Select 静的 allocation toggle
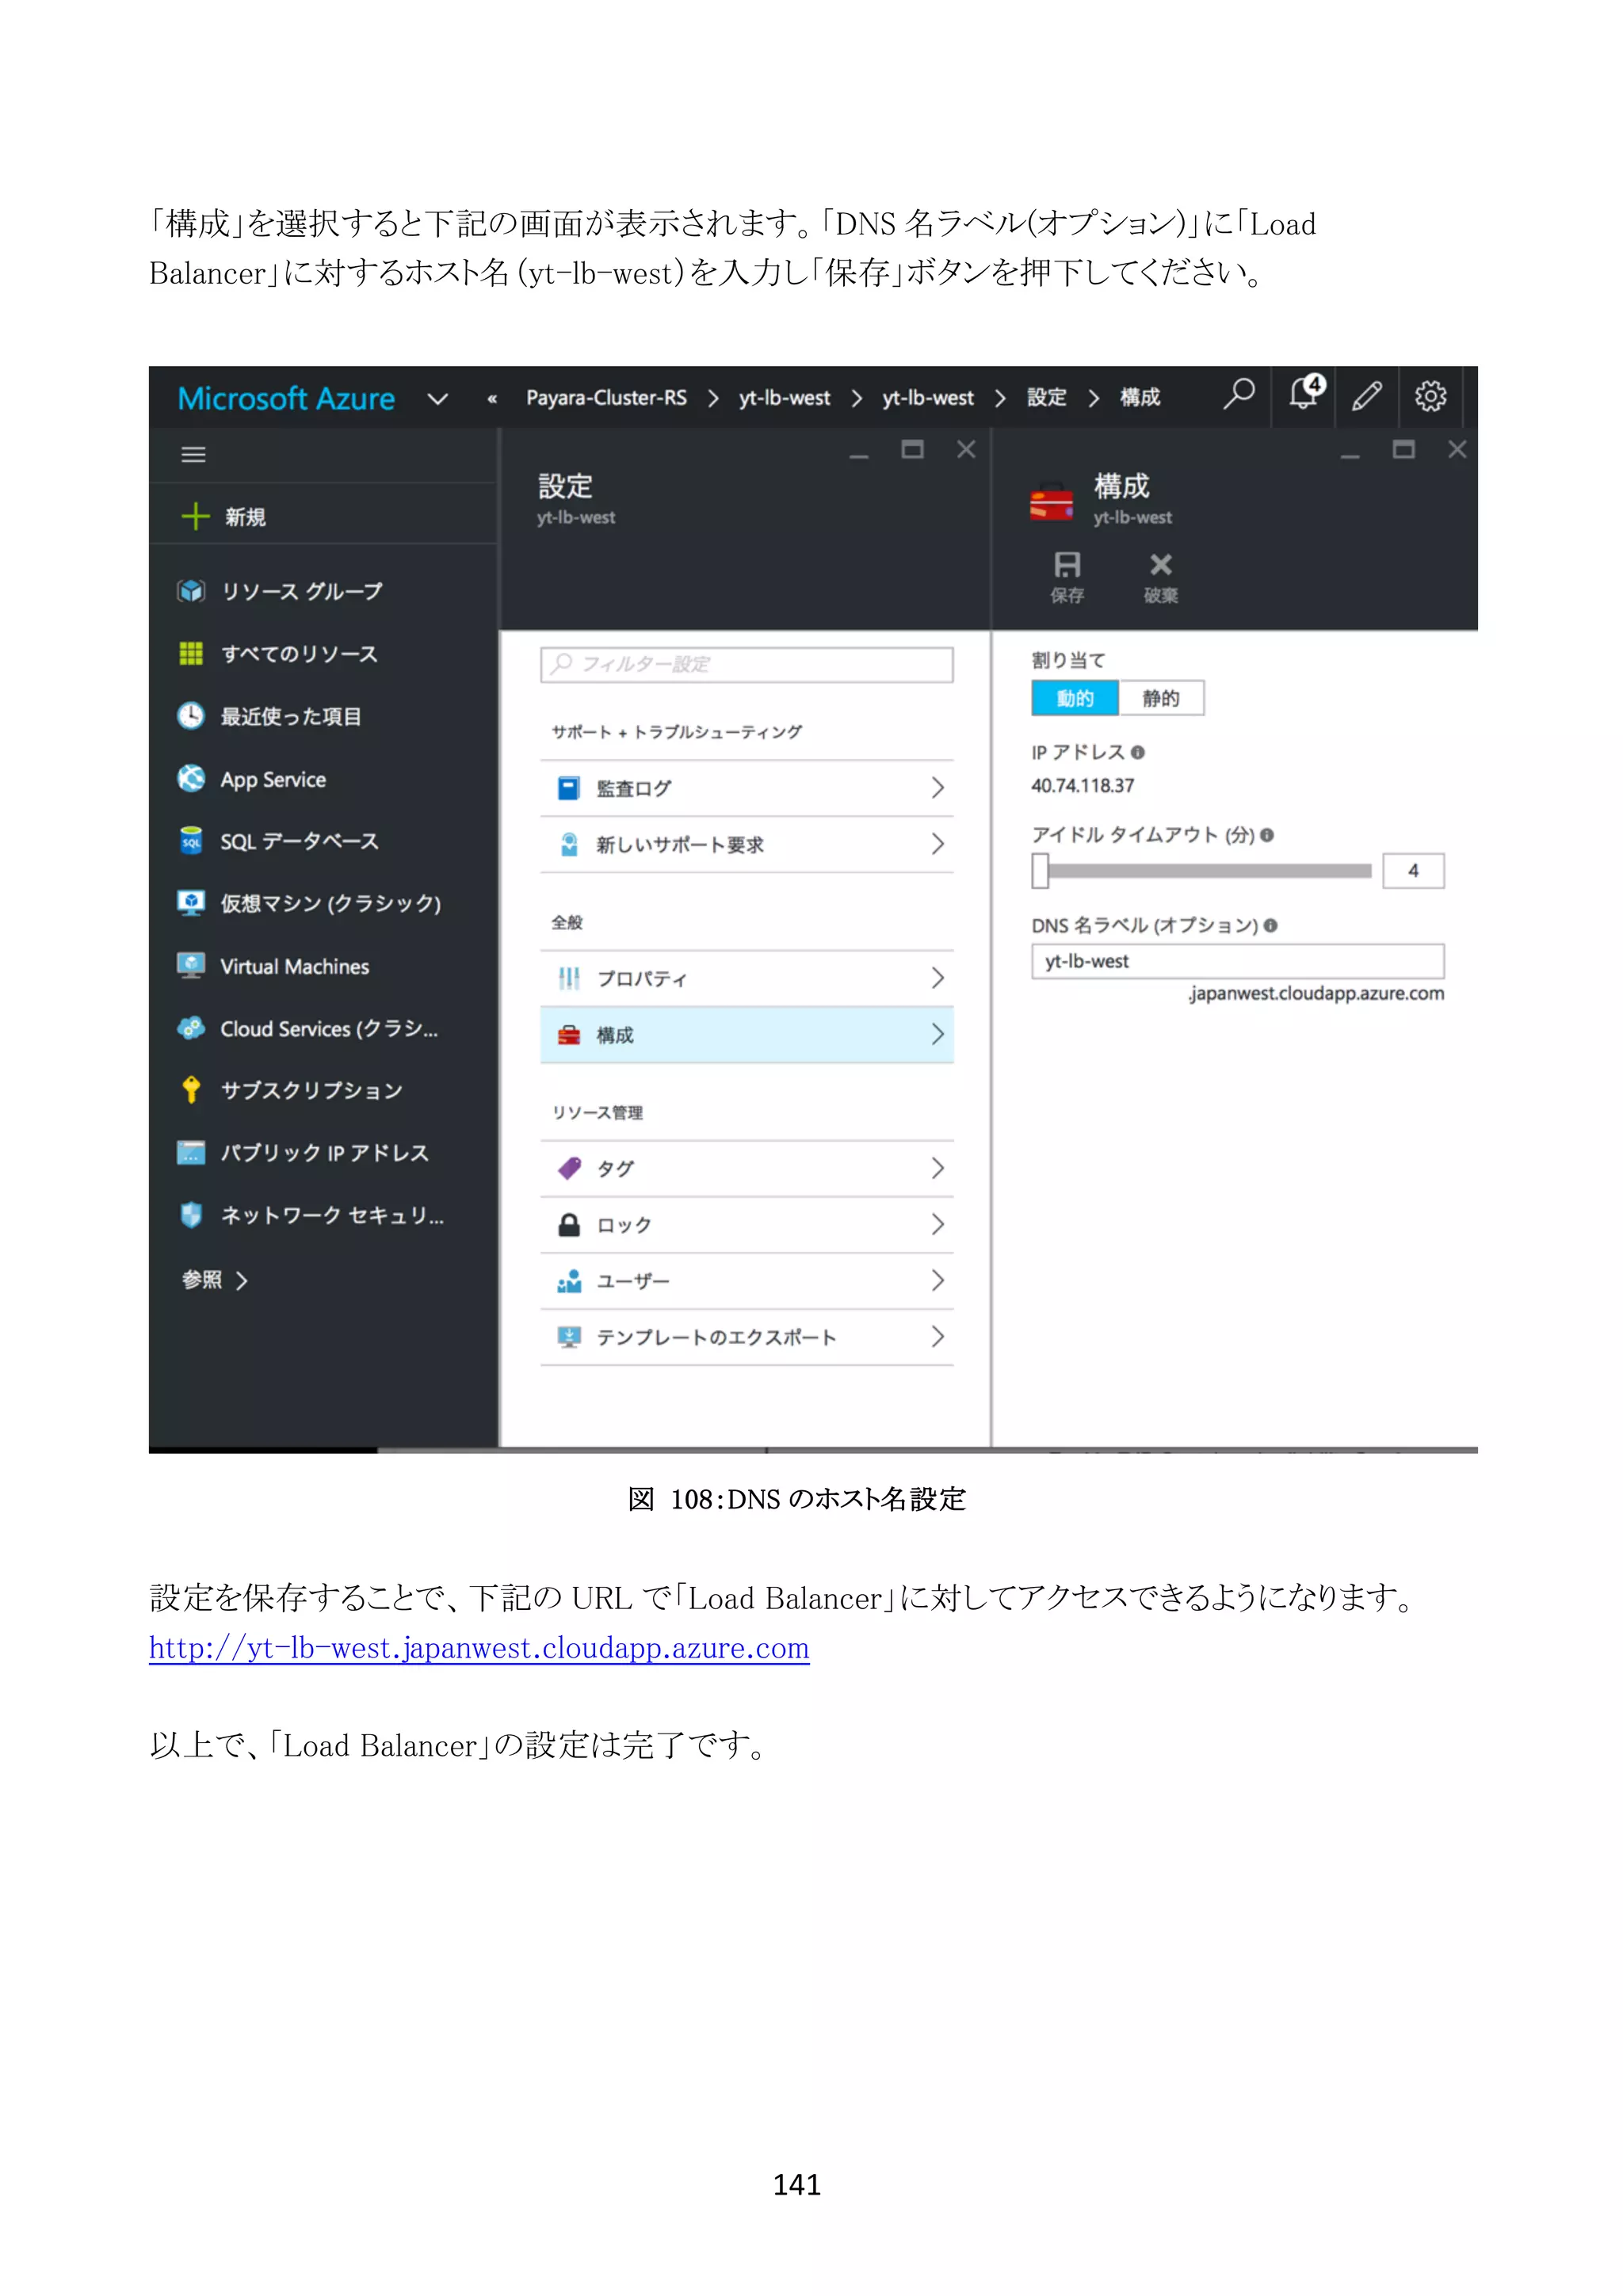Viewport: 1623px width, 2296px height. [x=1161, y=698]
